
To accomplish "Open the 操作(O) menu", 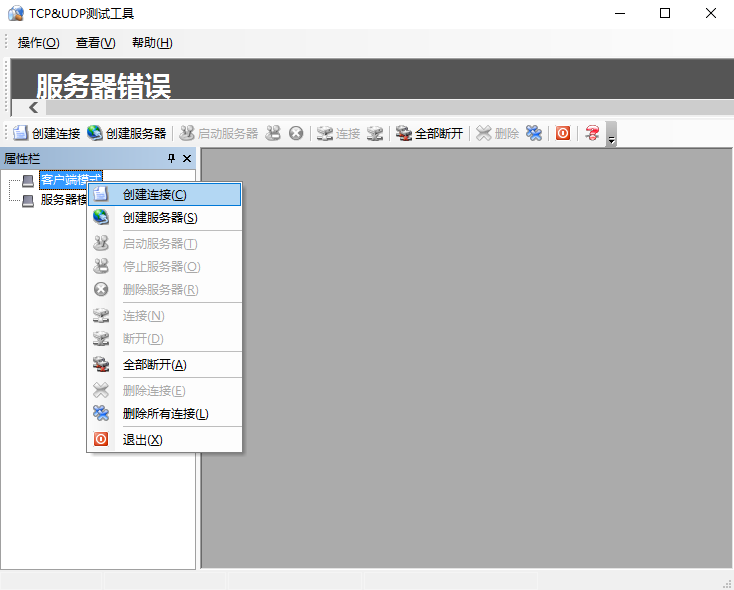I will point(39,43).
